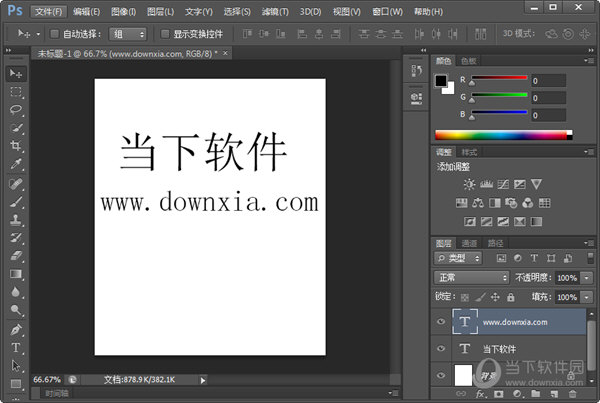
Task: Select the Dodge tool
Action: [16, 310]
